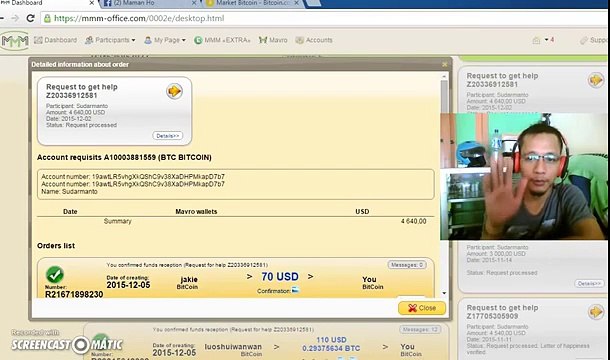Select the Dashboard browser tab

(x=46, y=3)
